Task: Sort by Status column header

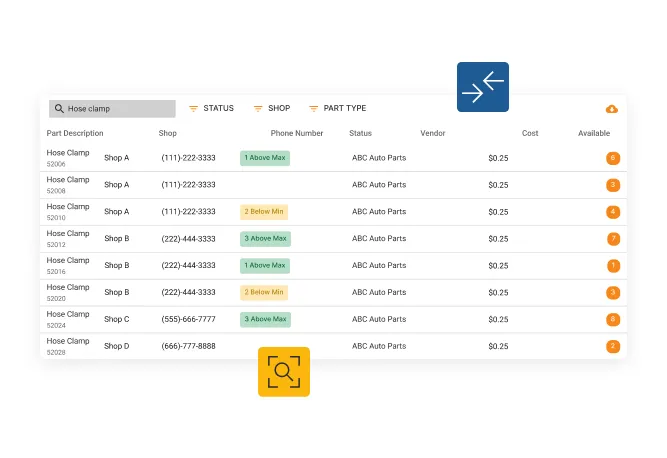Action: [x=360, y=133]
